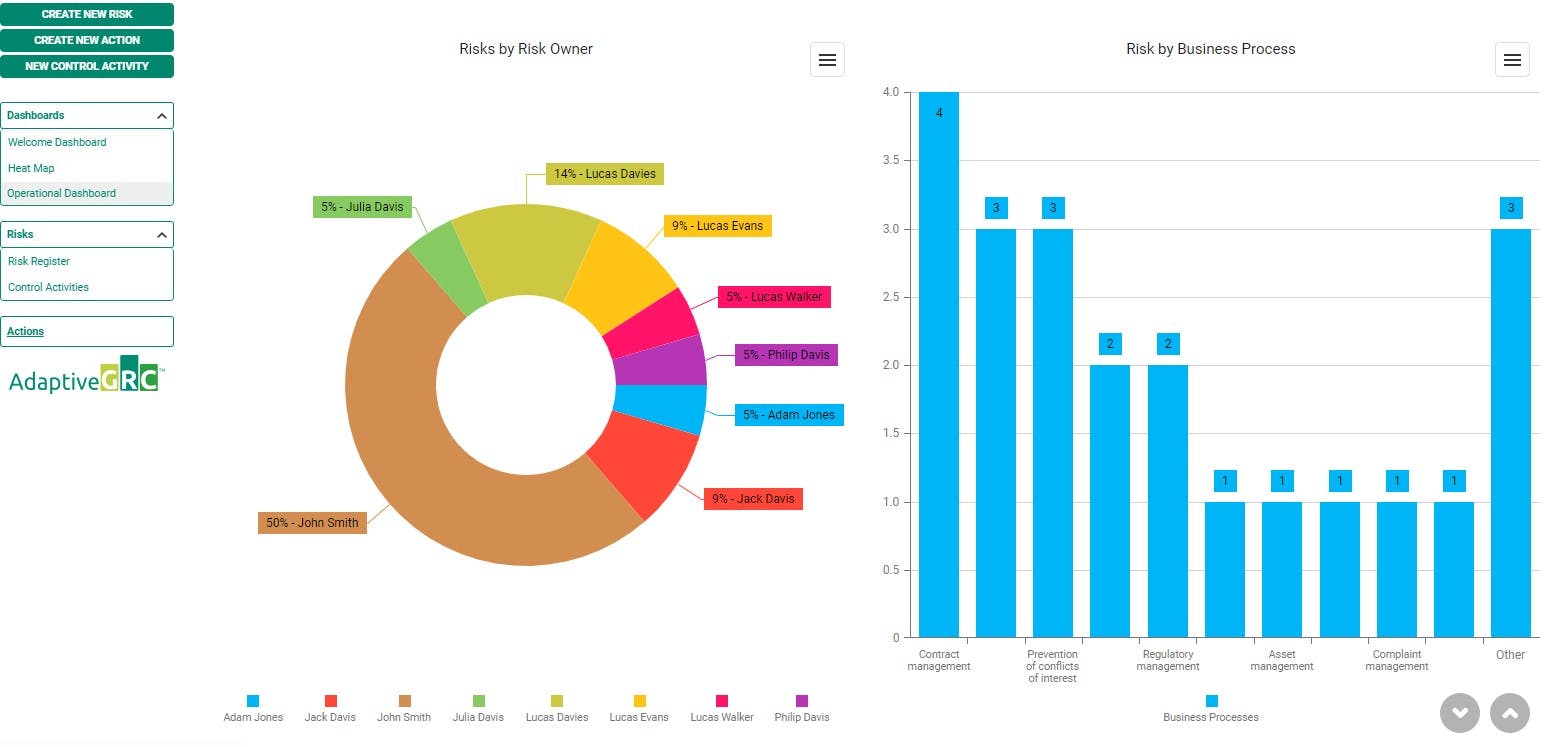
Task: Open the Welcome Dashboard
Action: [57, 142]
